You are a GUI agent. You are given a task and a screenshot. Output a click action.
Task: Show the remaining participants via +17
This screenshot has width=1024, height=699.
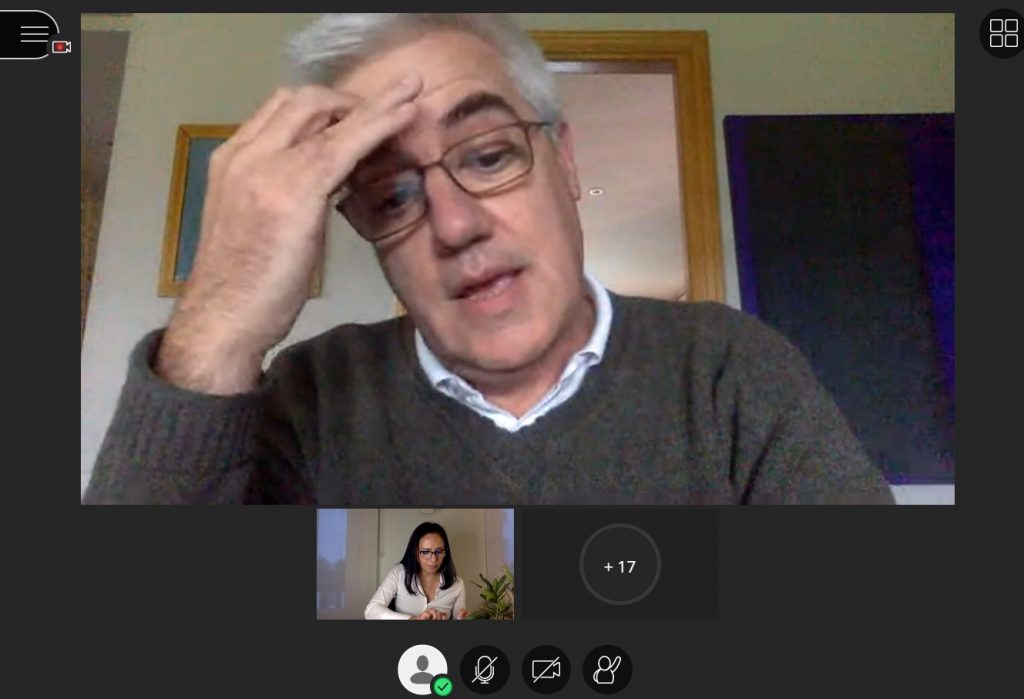(619, 565)
